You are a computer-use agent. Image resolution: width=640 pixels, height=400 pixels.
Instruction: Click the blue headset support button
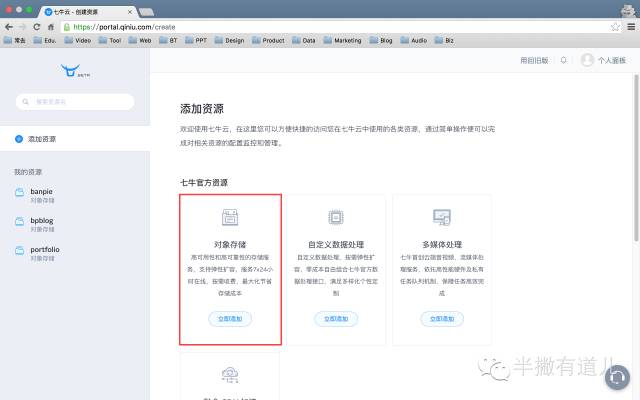(x=619, y=377)
